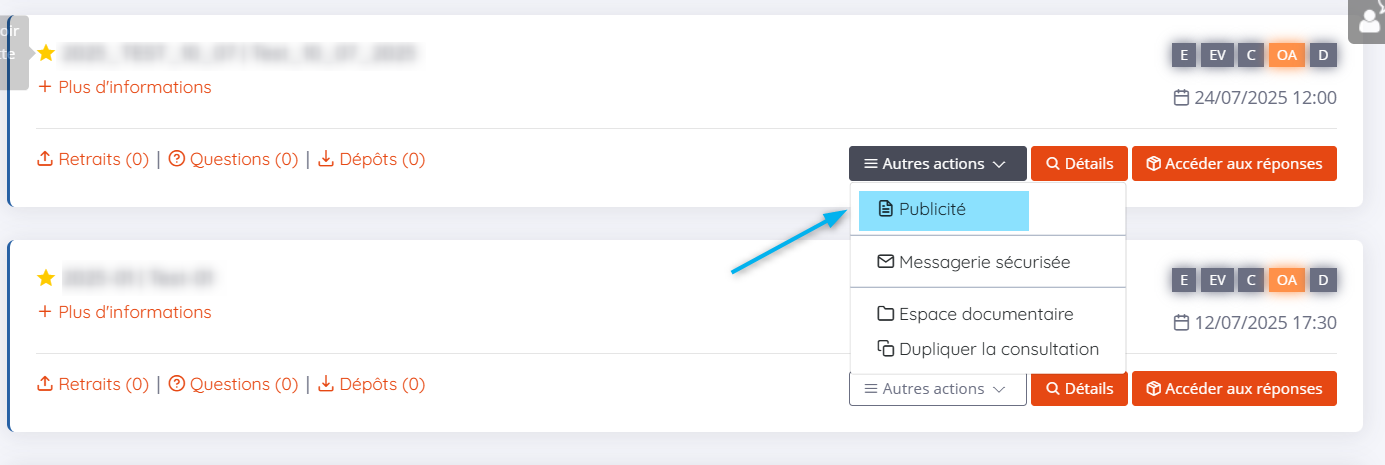Open Autres actions for second consultation

[937, 388]
